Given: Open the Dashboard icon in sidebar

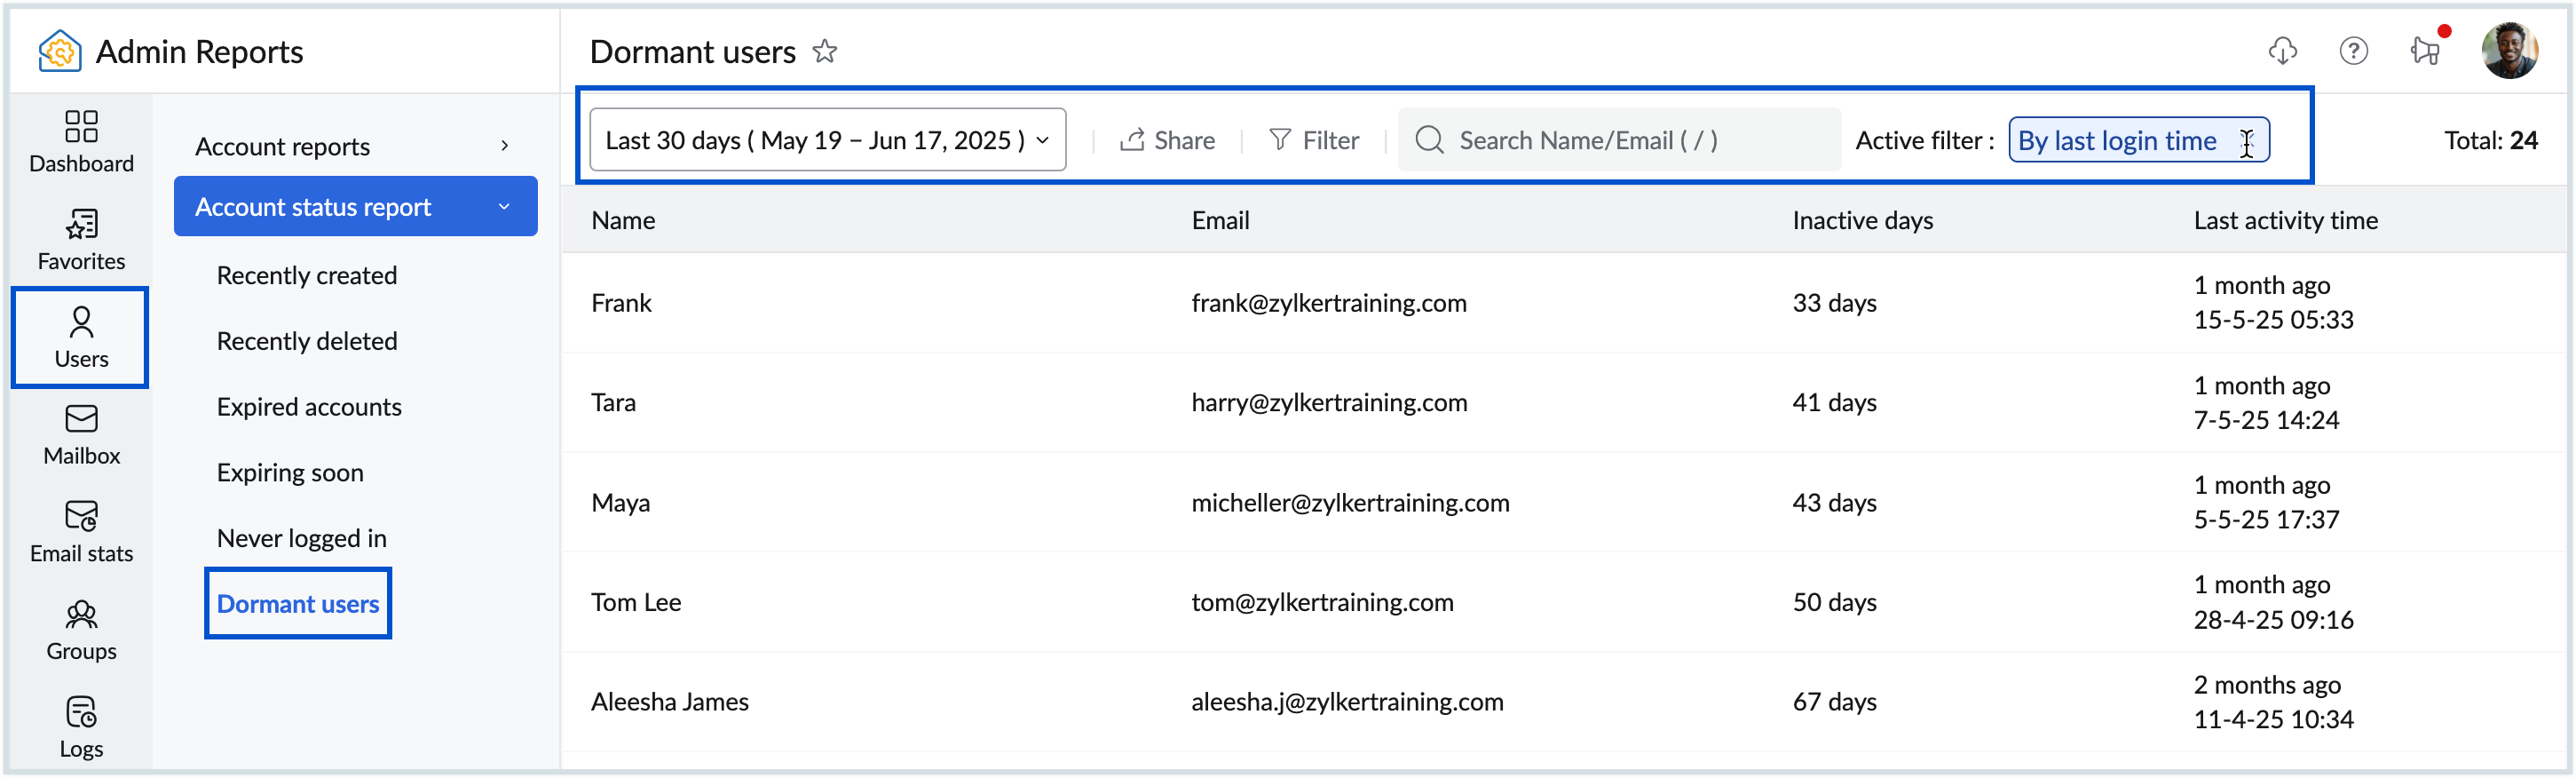Looking at the screenshot, I should pos(81,141).
